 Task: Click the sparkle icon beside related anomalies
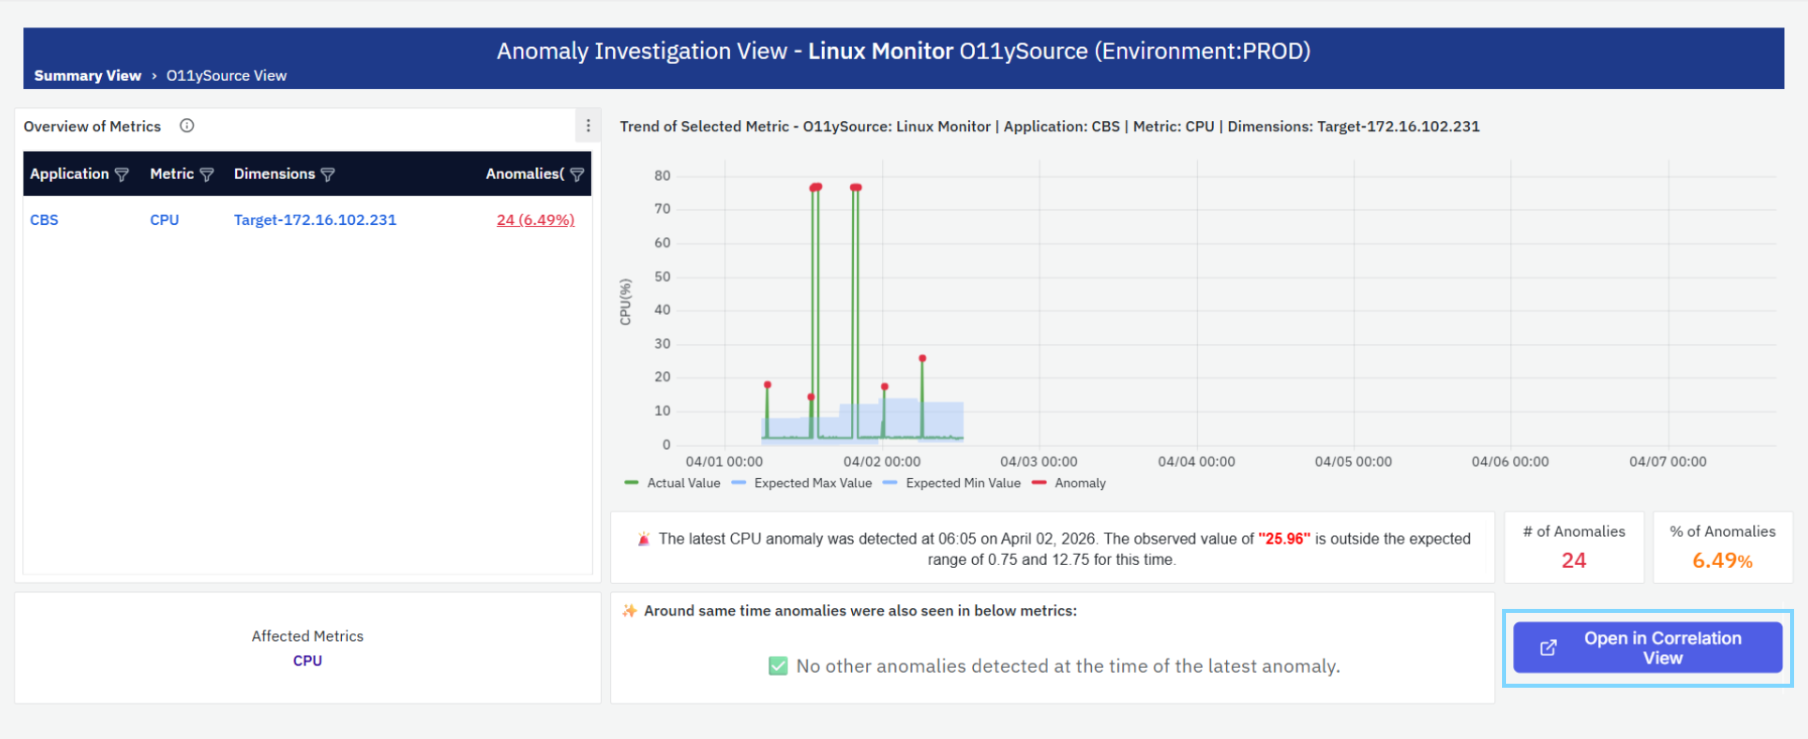pyautogui.click(x=629, y=611)
